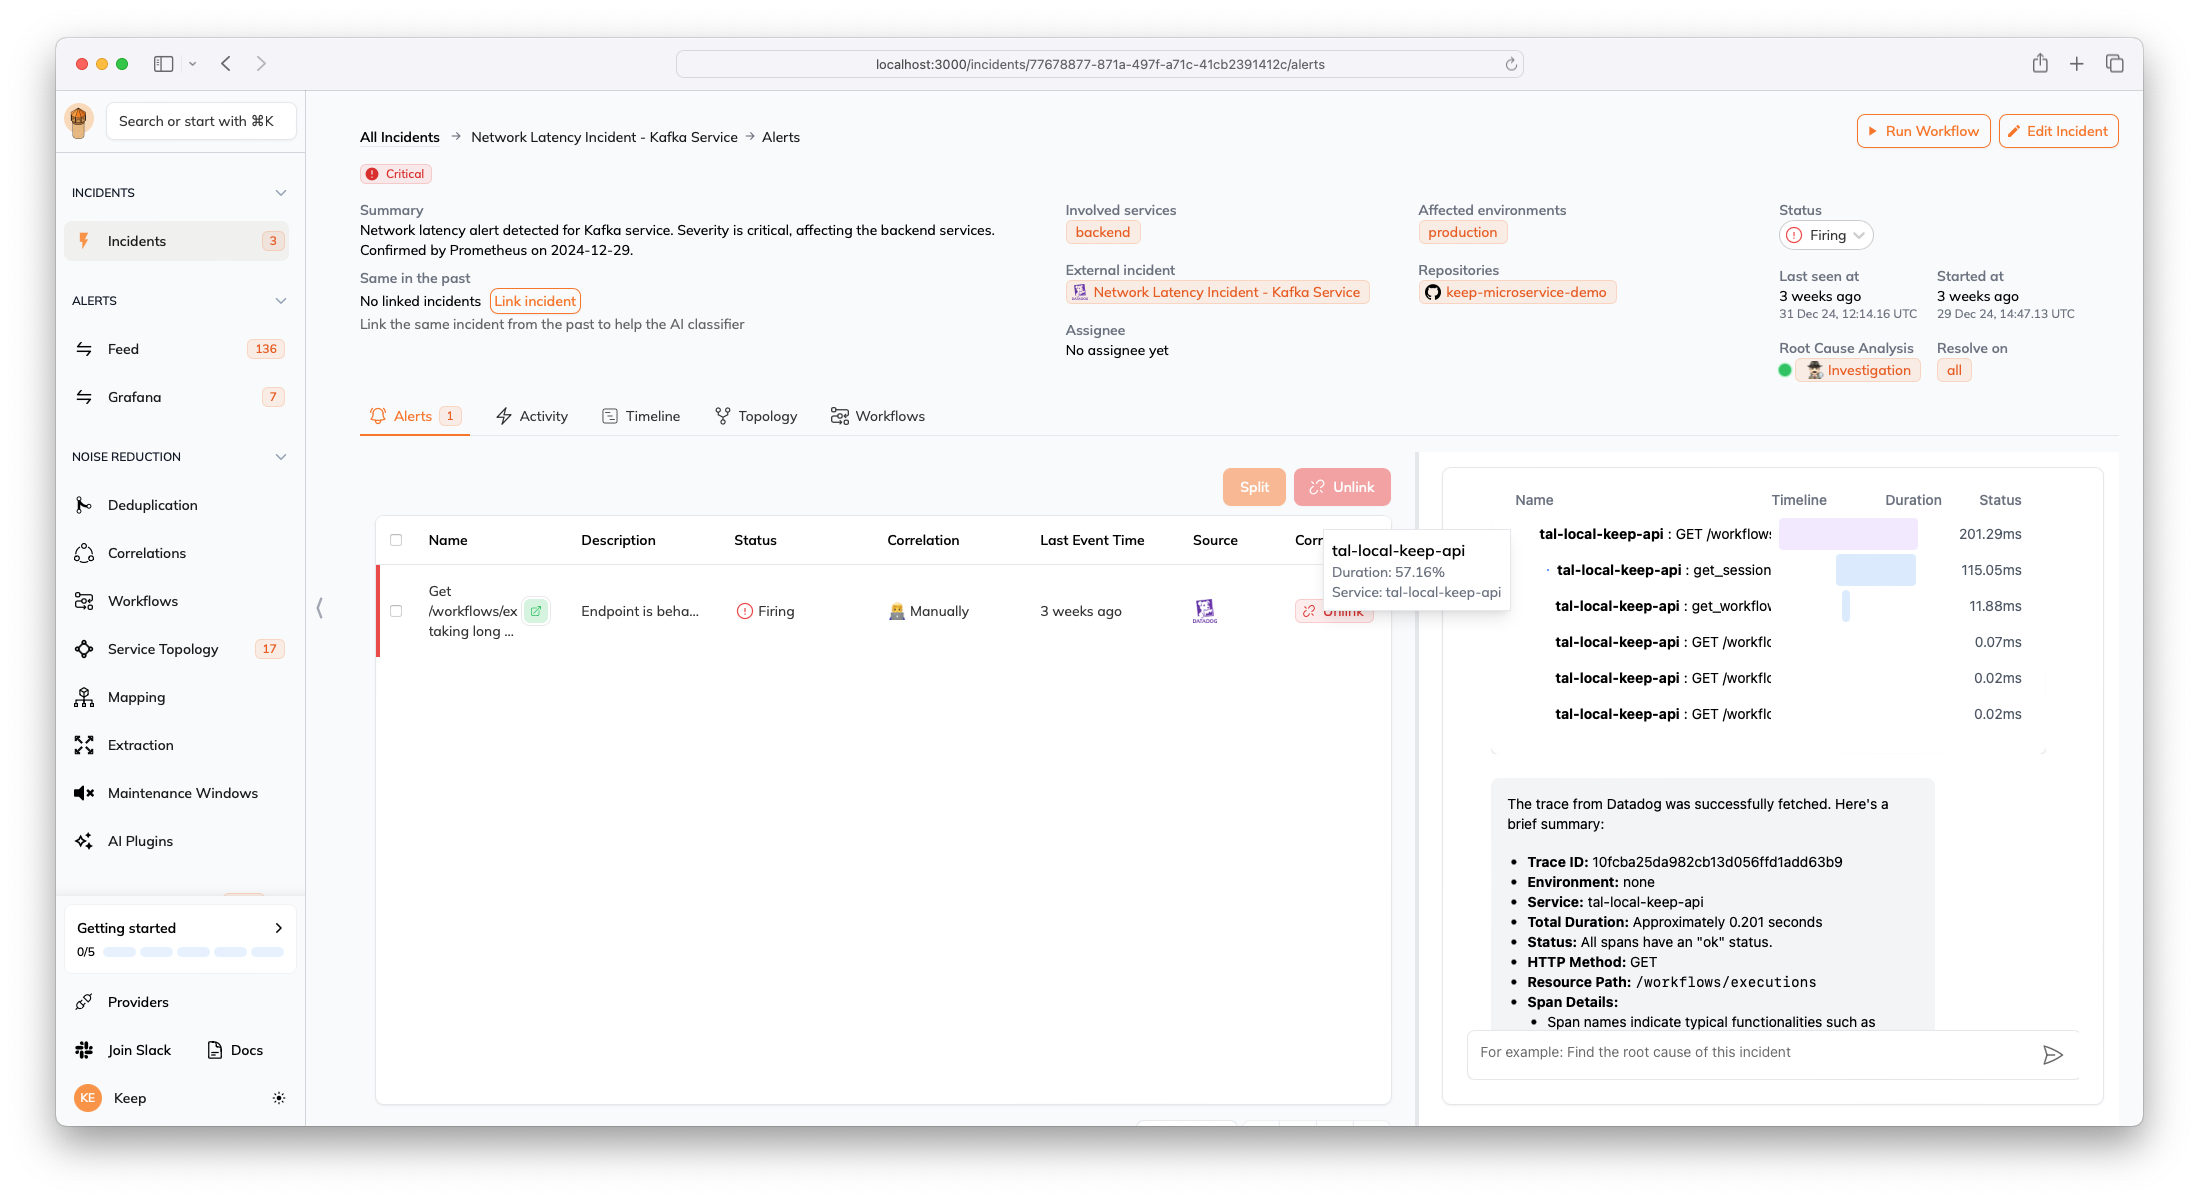The width and height of the screenshot is (2199, 1200).
Task: Collapse the INCIDENTS section
Action: point(281,193)
